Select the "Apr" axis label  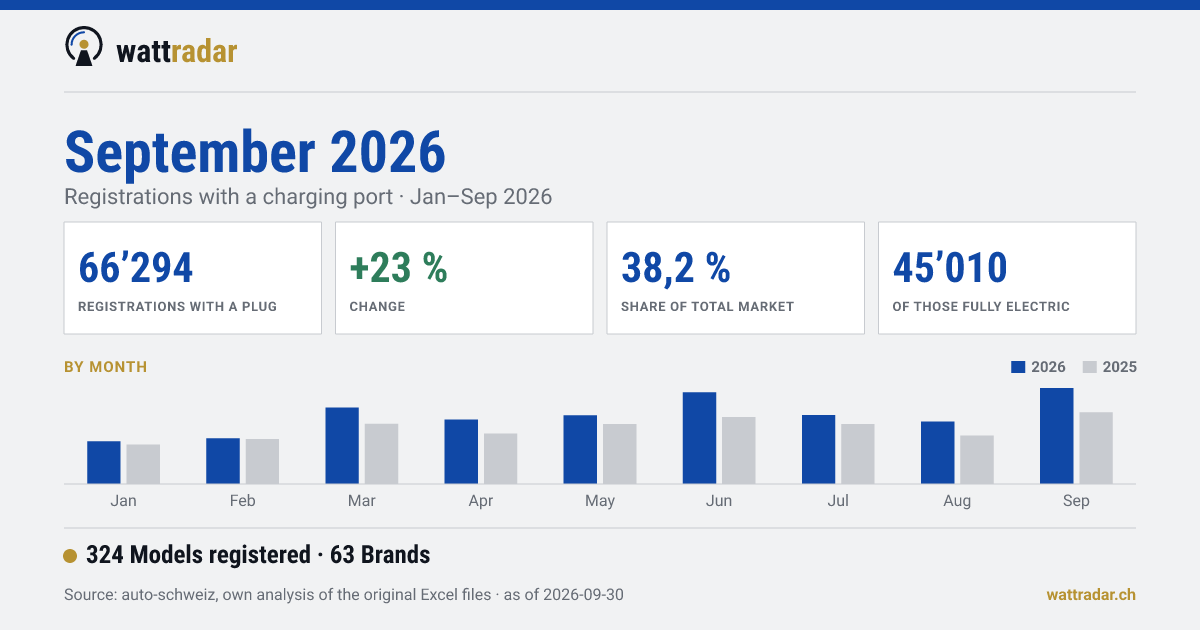(x=481, y=501)
